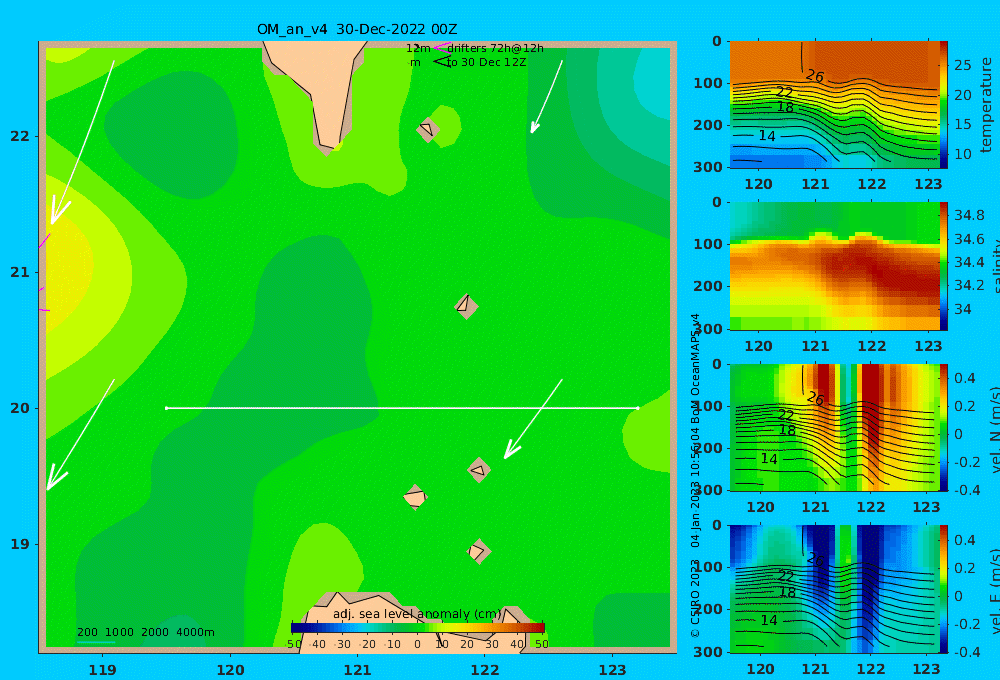Click the small island near 19.55N 121.95E
Screen dimensions: 1000x680
[x=479, y=470]
